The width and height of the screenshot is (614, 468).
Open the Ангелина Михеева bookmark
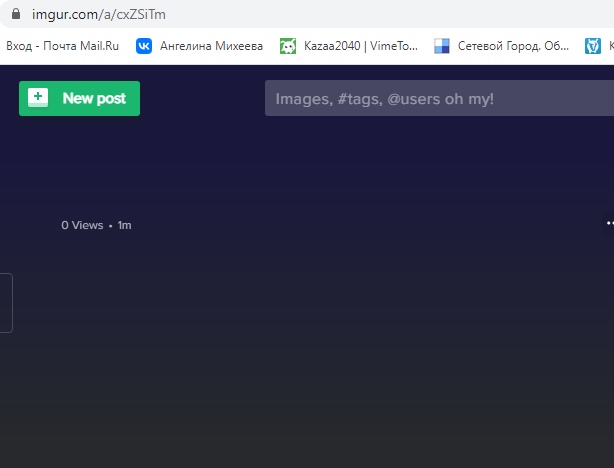[211, 45]
